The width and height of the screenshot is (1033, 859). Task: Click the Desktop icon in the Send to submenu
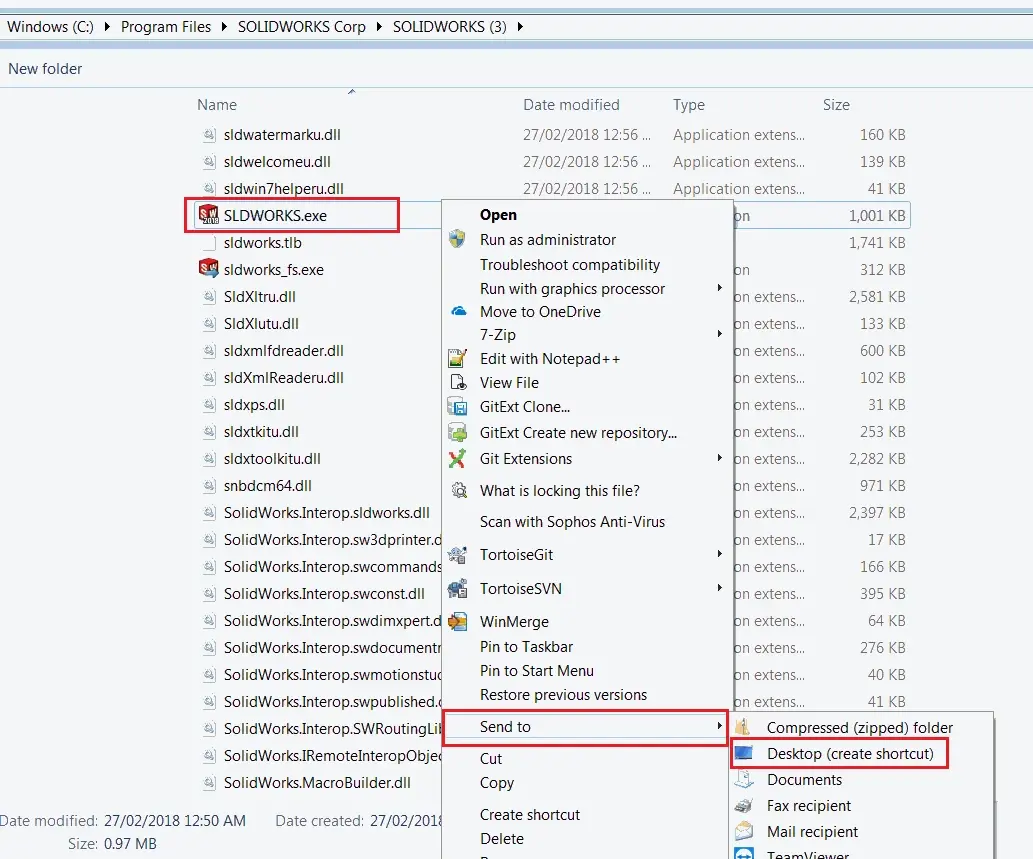point(744,753)
